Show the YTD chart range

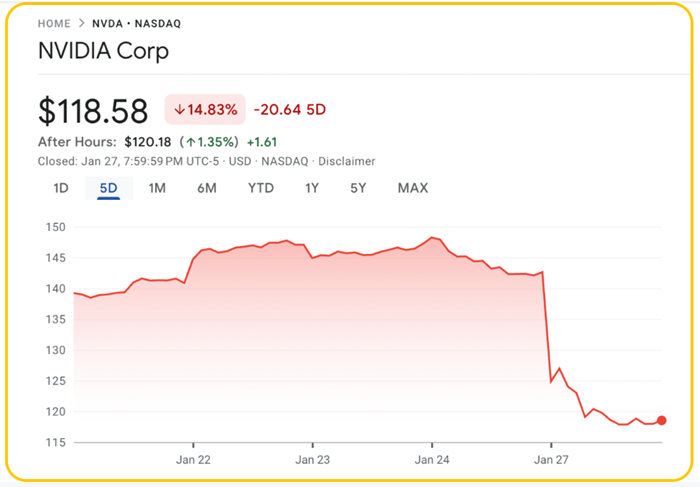pos(261,188)
